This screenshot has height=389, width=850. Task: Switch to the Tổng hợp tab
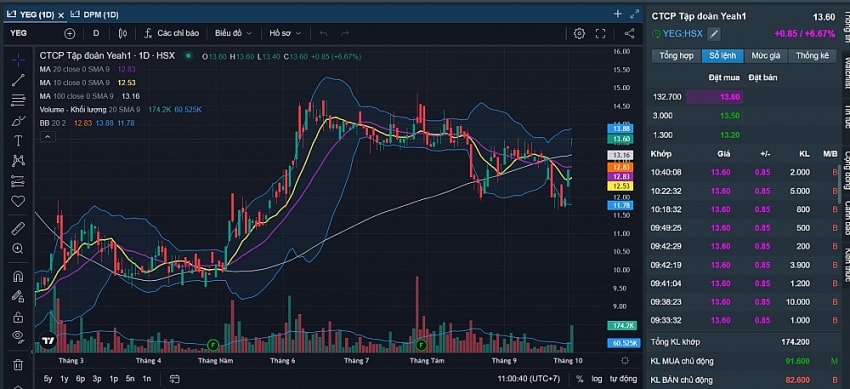tap(675, 56)
